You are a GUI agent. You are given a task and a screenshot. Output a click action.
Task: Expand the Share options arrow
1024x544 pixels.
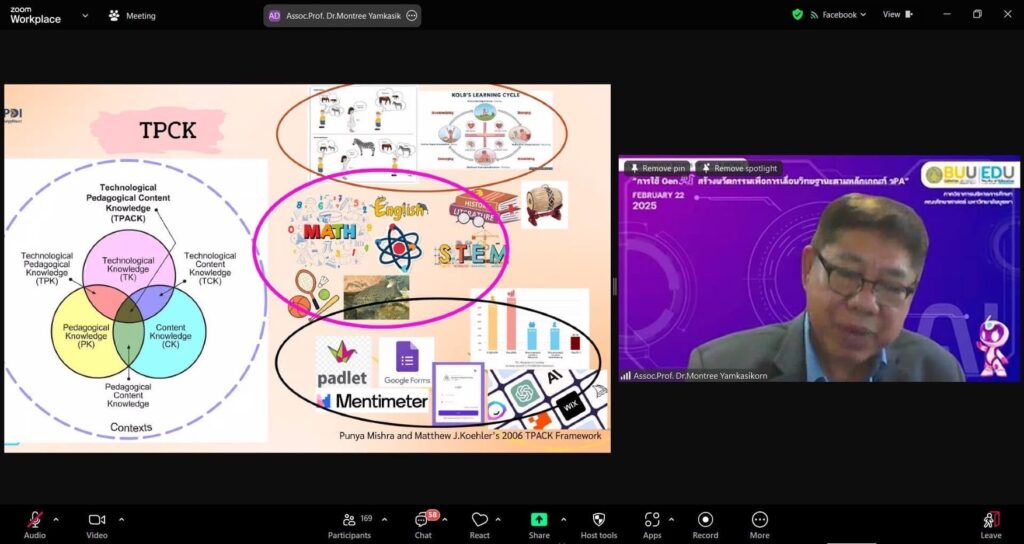[x=563, y=519]
